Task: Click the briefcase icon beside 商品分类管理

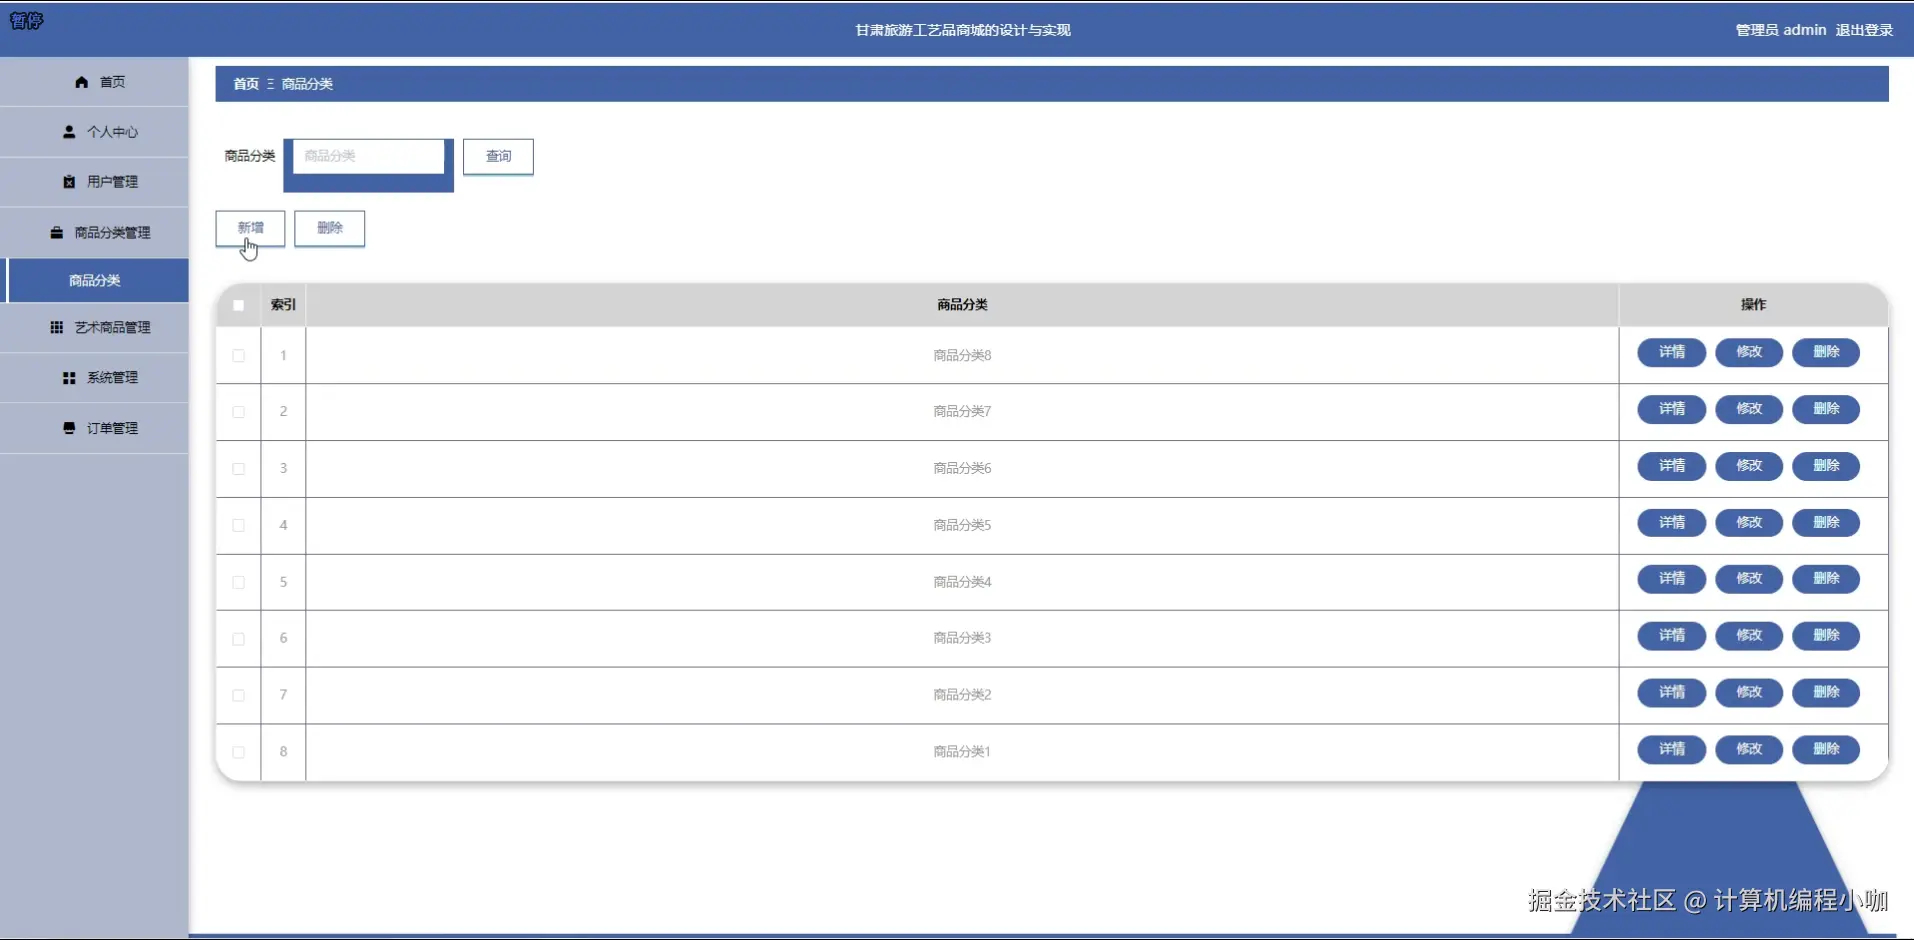Action: pos(57,233)
